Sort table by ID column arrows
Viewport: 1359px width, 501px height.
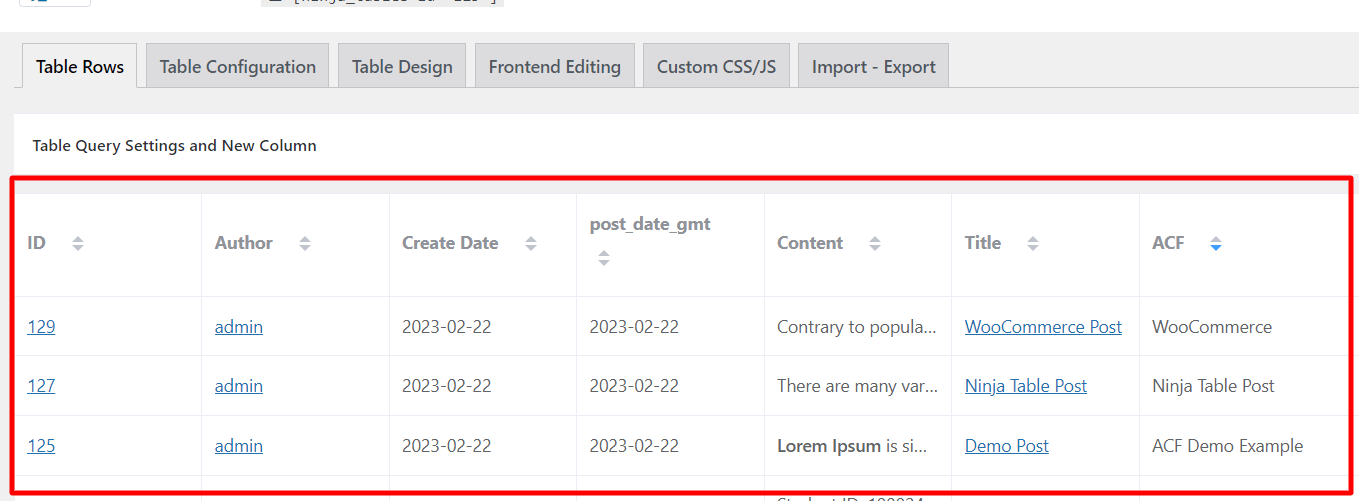78,243
